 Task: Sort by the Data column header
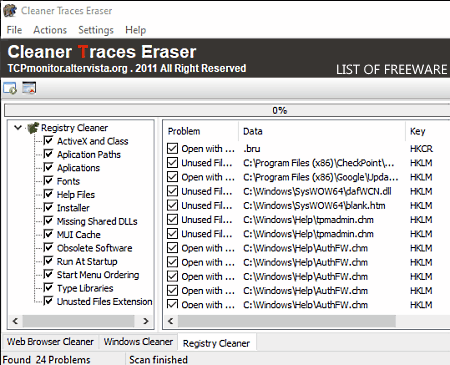tap(253, 131)
